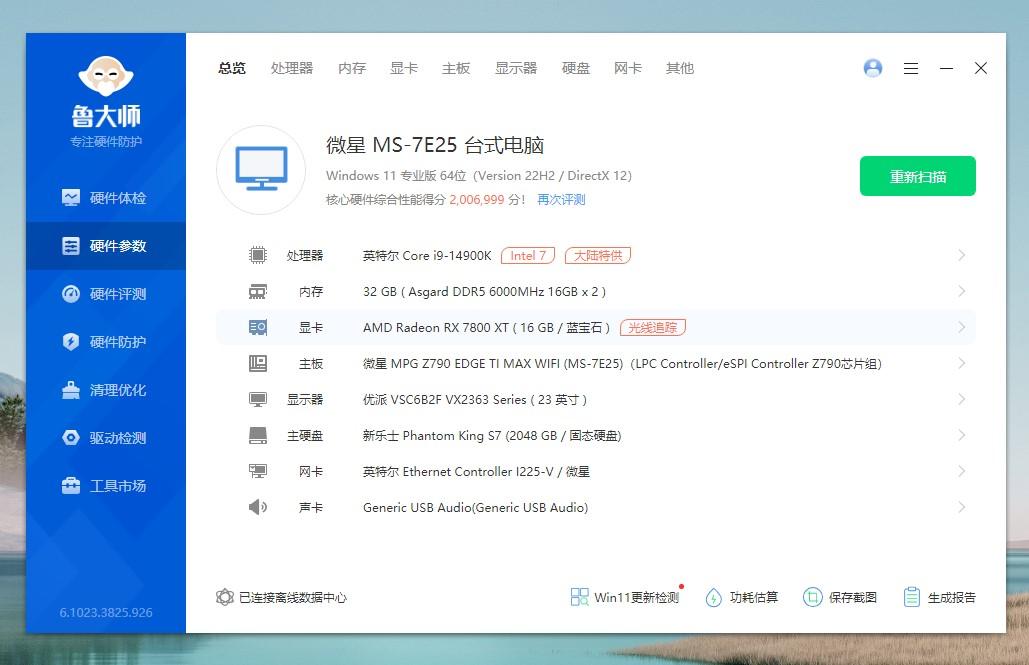Click the Intel 7 badge
The height and width of the screenshot is (665, 1029).
[x=528, y=255]
